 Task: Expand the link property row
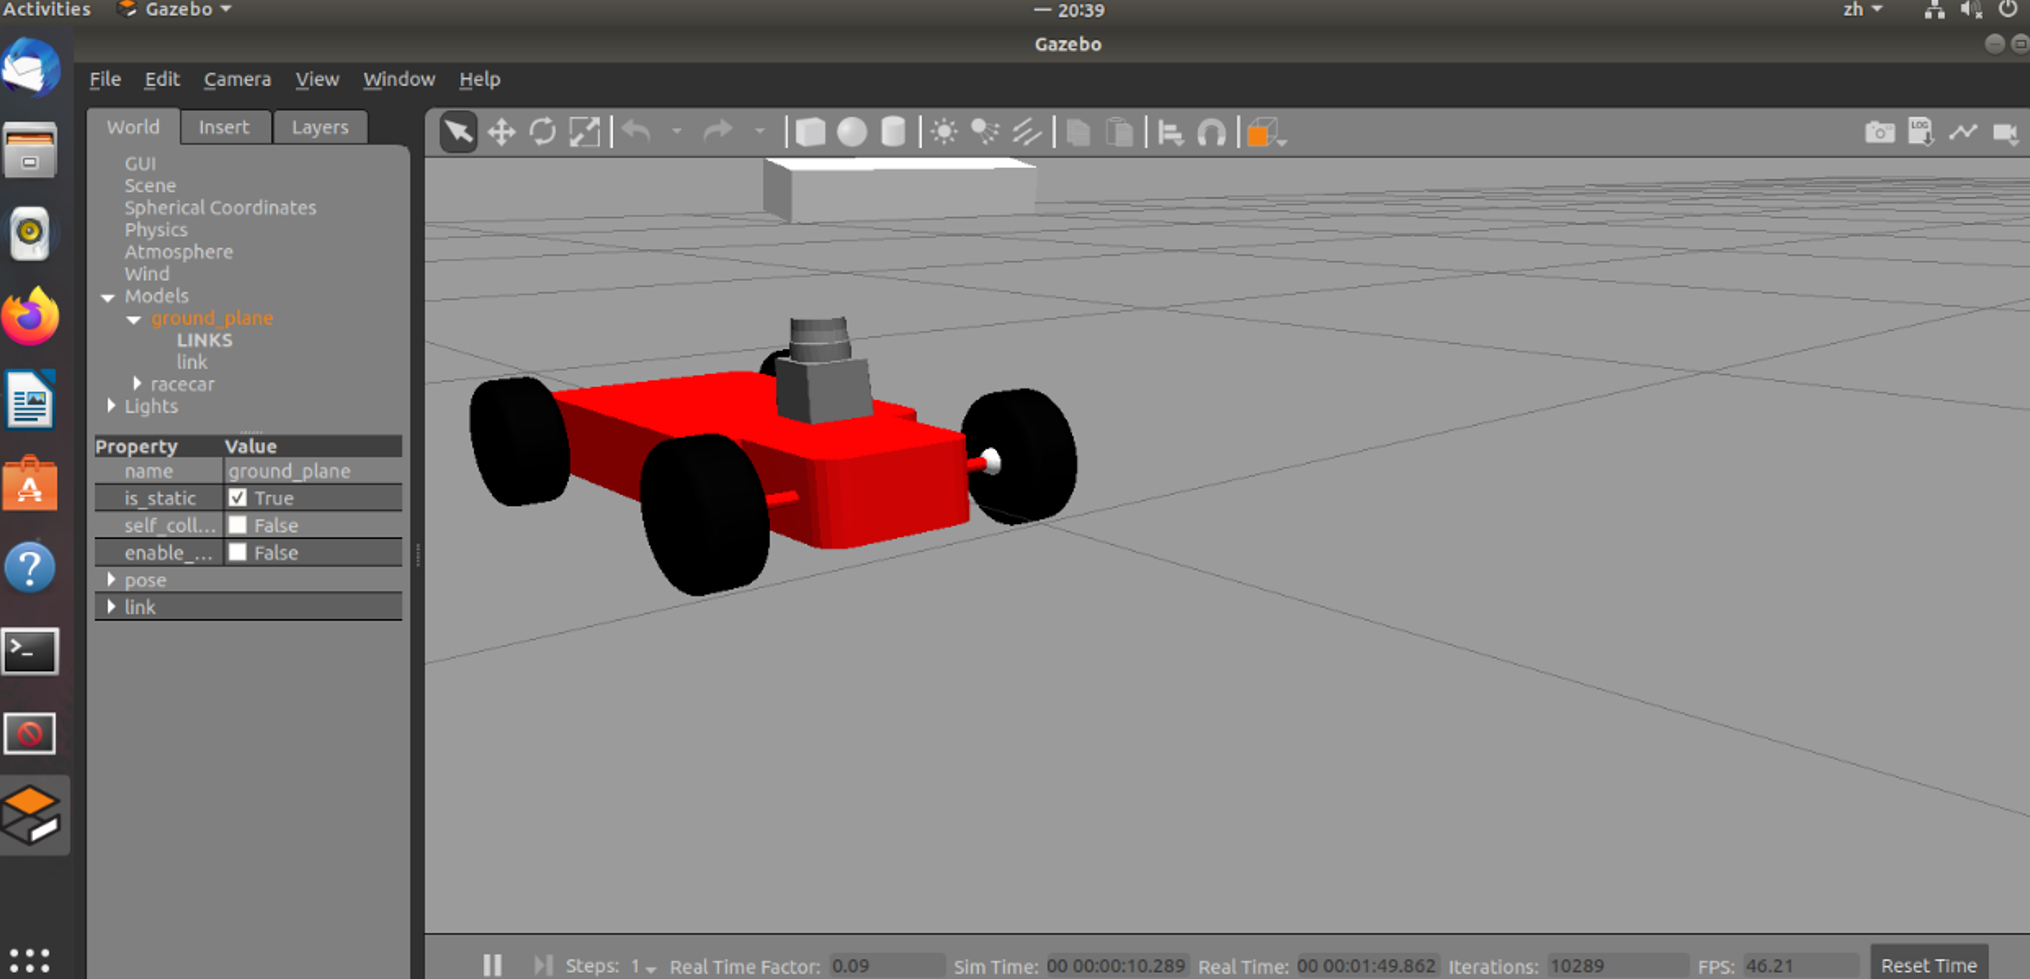(111, 607)
